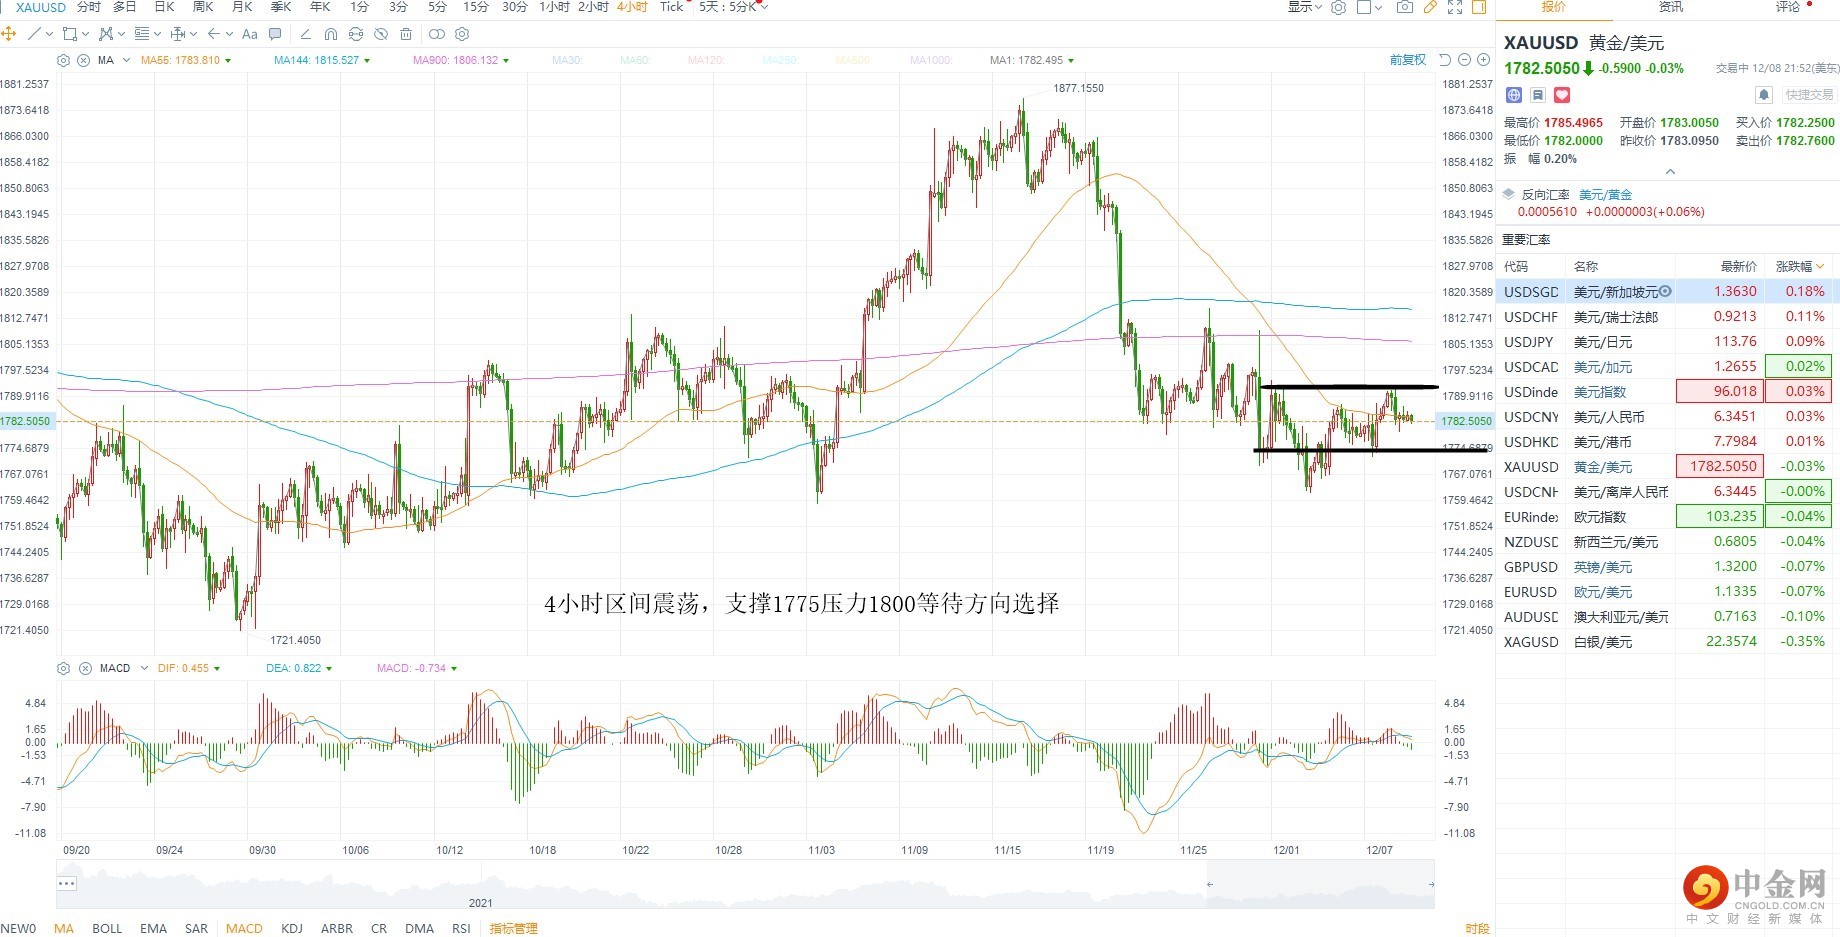Take a chart snapshot with camera icon
The image size is (1840, 937).
pyautogui.click(x=1405, y=7)
